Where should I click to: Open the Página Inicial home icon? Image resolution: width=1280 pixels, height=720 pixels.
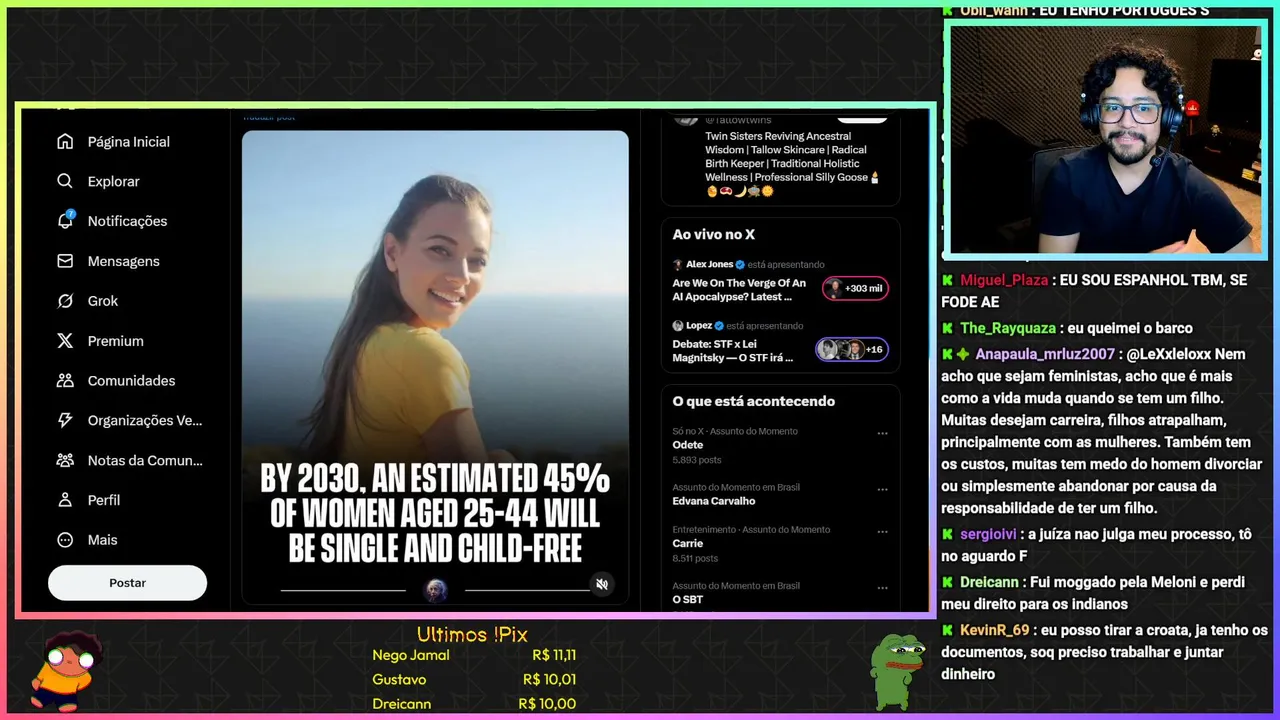coord(65,142)
